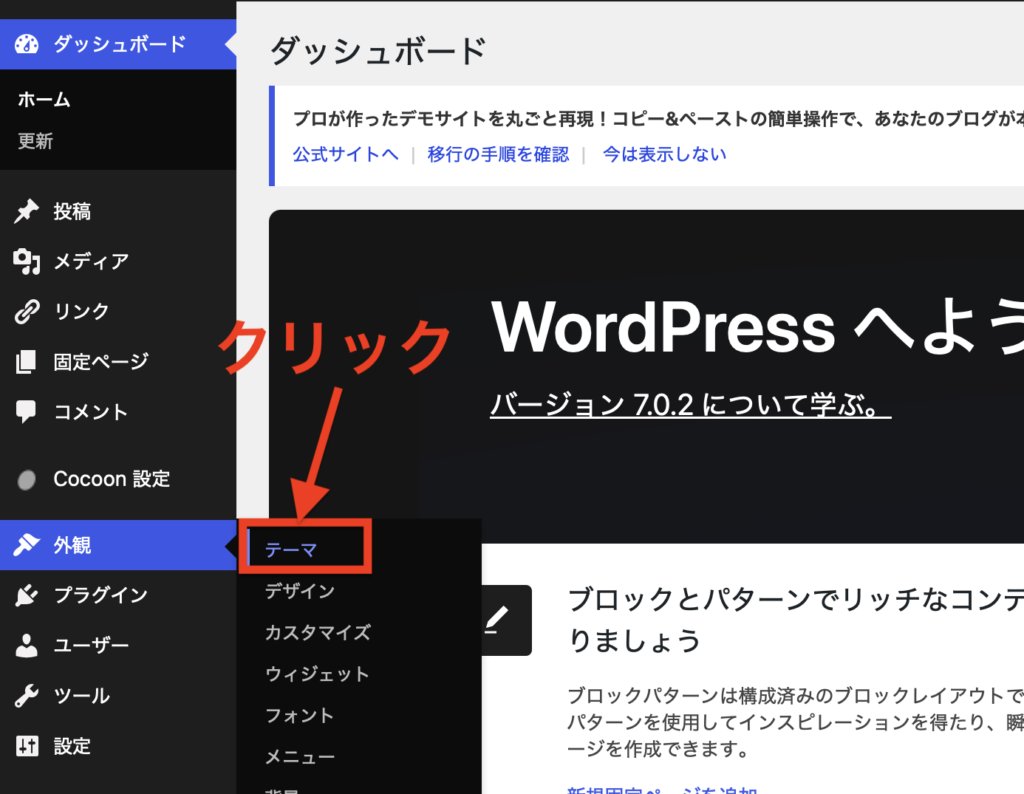Click the person icon beside ユーザー
This screenshot has width=1024, height=794.
pyautogui.click(x=26, y=645)
